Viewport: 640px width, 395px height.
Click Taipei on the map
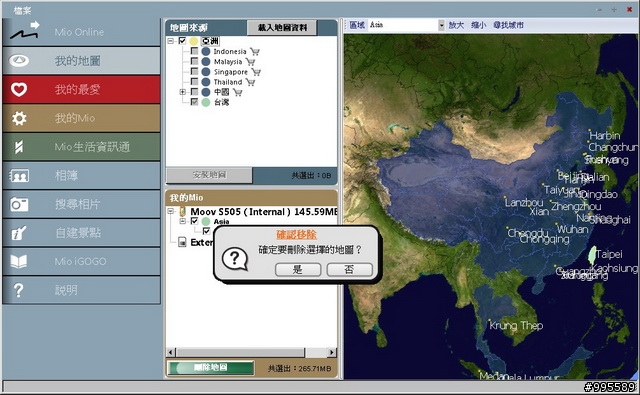point(609,254)
